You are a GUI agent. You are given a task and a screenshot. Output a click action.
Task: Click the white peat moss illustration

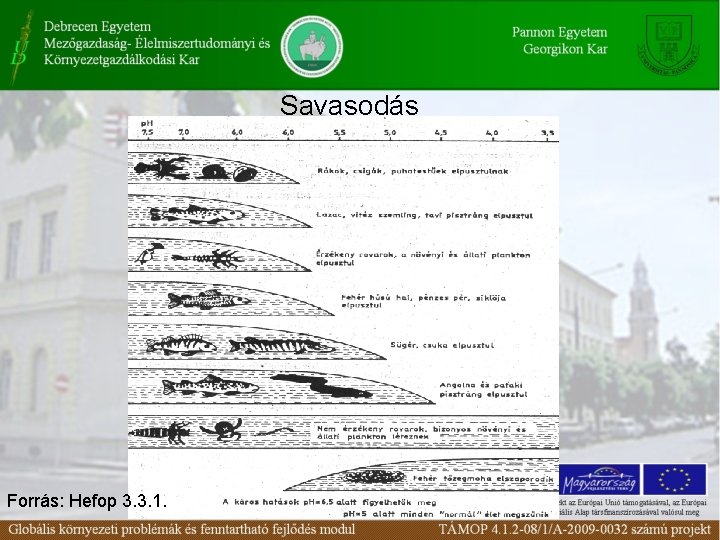[x=374, y=477]
